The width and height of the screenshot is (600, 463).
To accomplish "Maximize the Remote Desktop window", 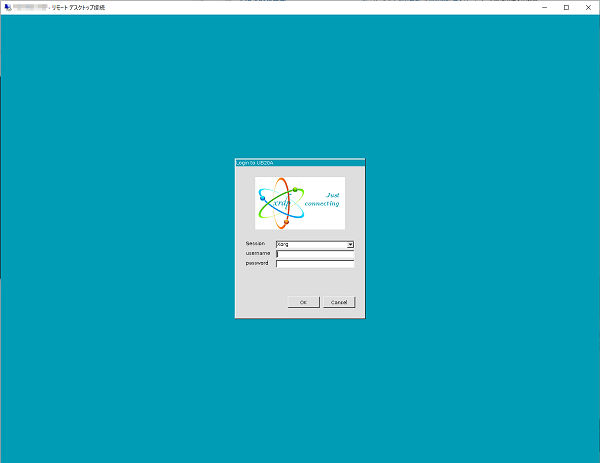I will coord(565,7).
